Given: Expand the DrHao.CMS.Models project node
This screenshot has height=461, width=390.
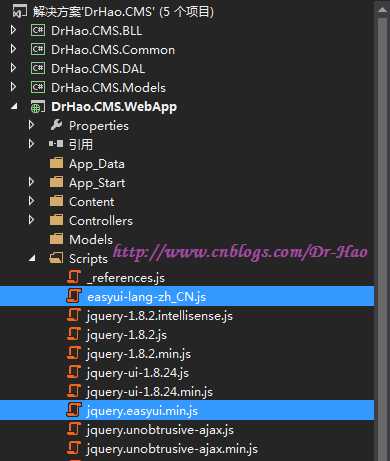Looking at the screenshot, I should coord(13,87).
